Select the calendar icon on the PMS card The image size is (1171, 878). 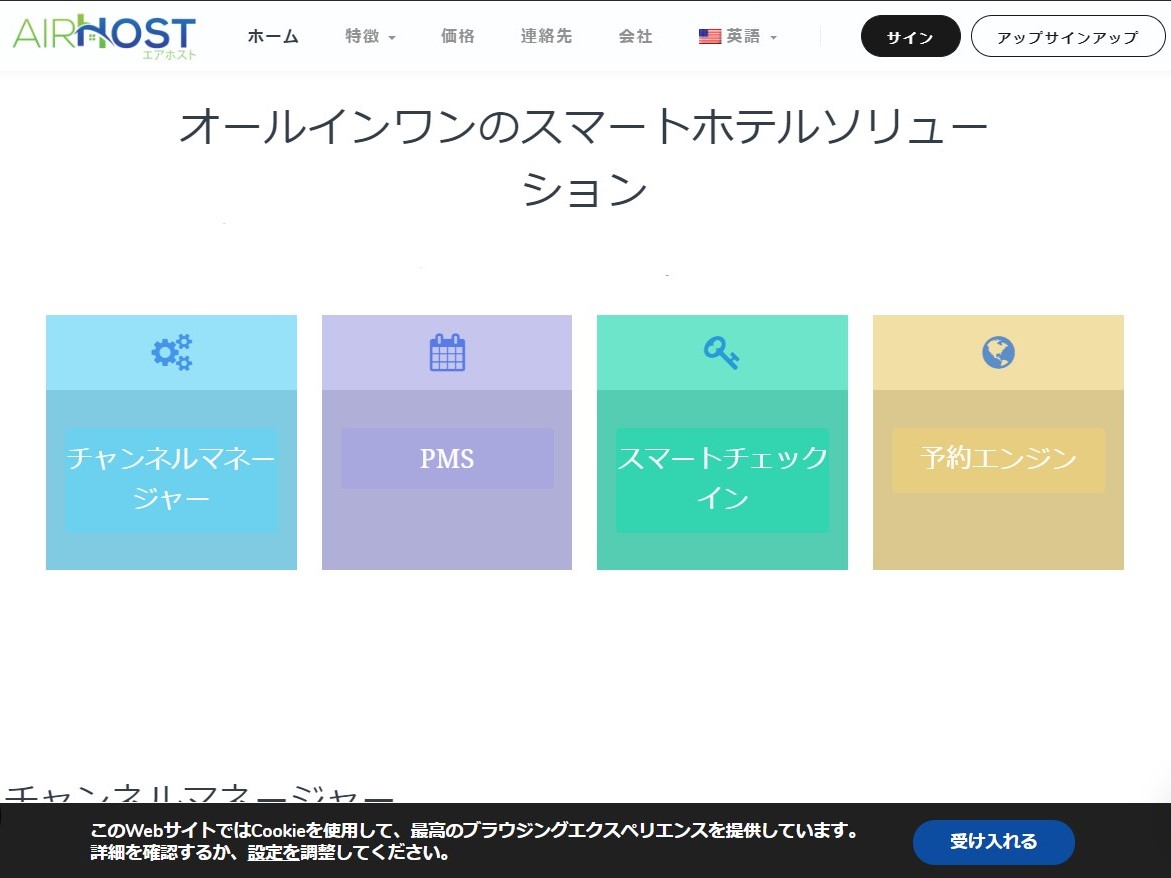tap(447, 352)
